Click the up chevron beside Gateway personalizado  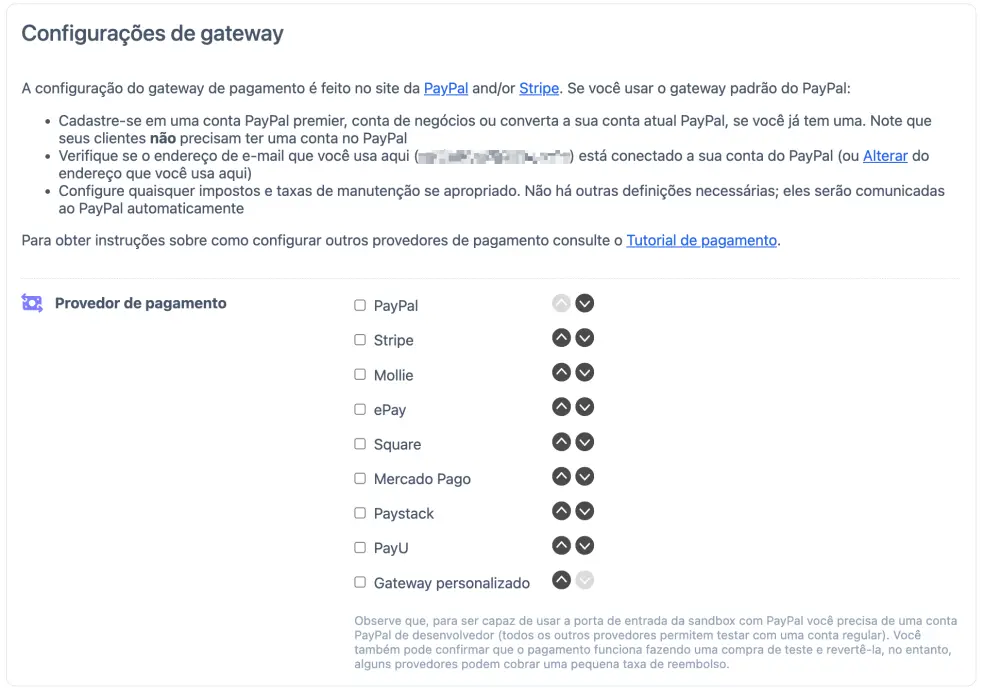561,581
